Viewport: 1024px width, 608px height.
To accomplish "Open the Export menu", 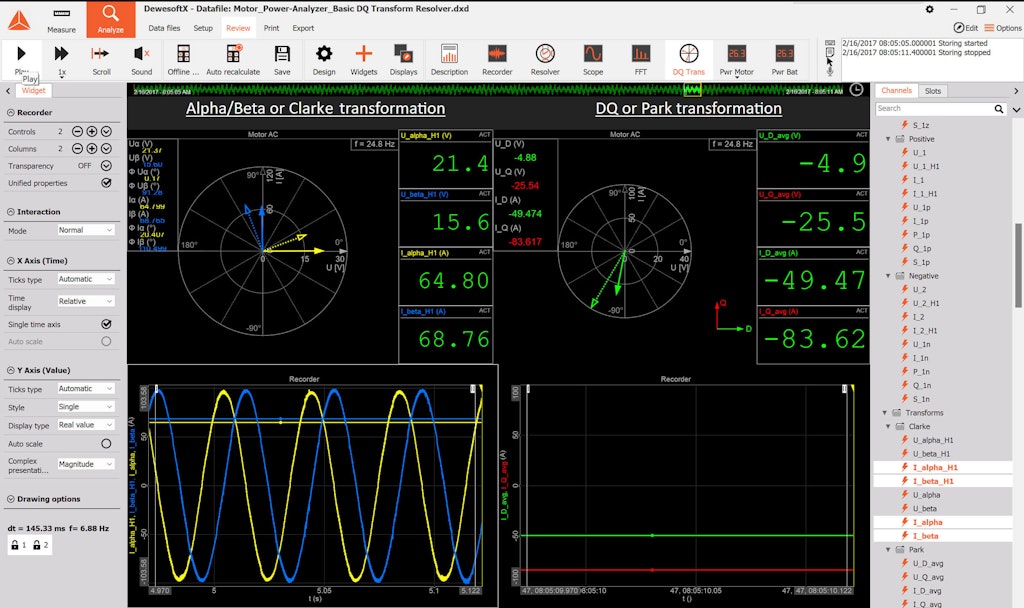I will [x=303, y=28].
